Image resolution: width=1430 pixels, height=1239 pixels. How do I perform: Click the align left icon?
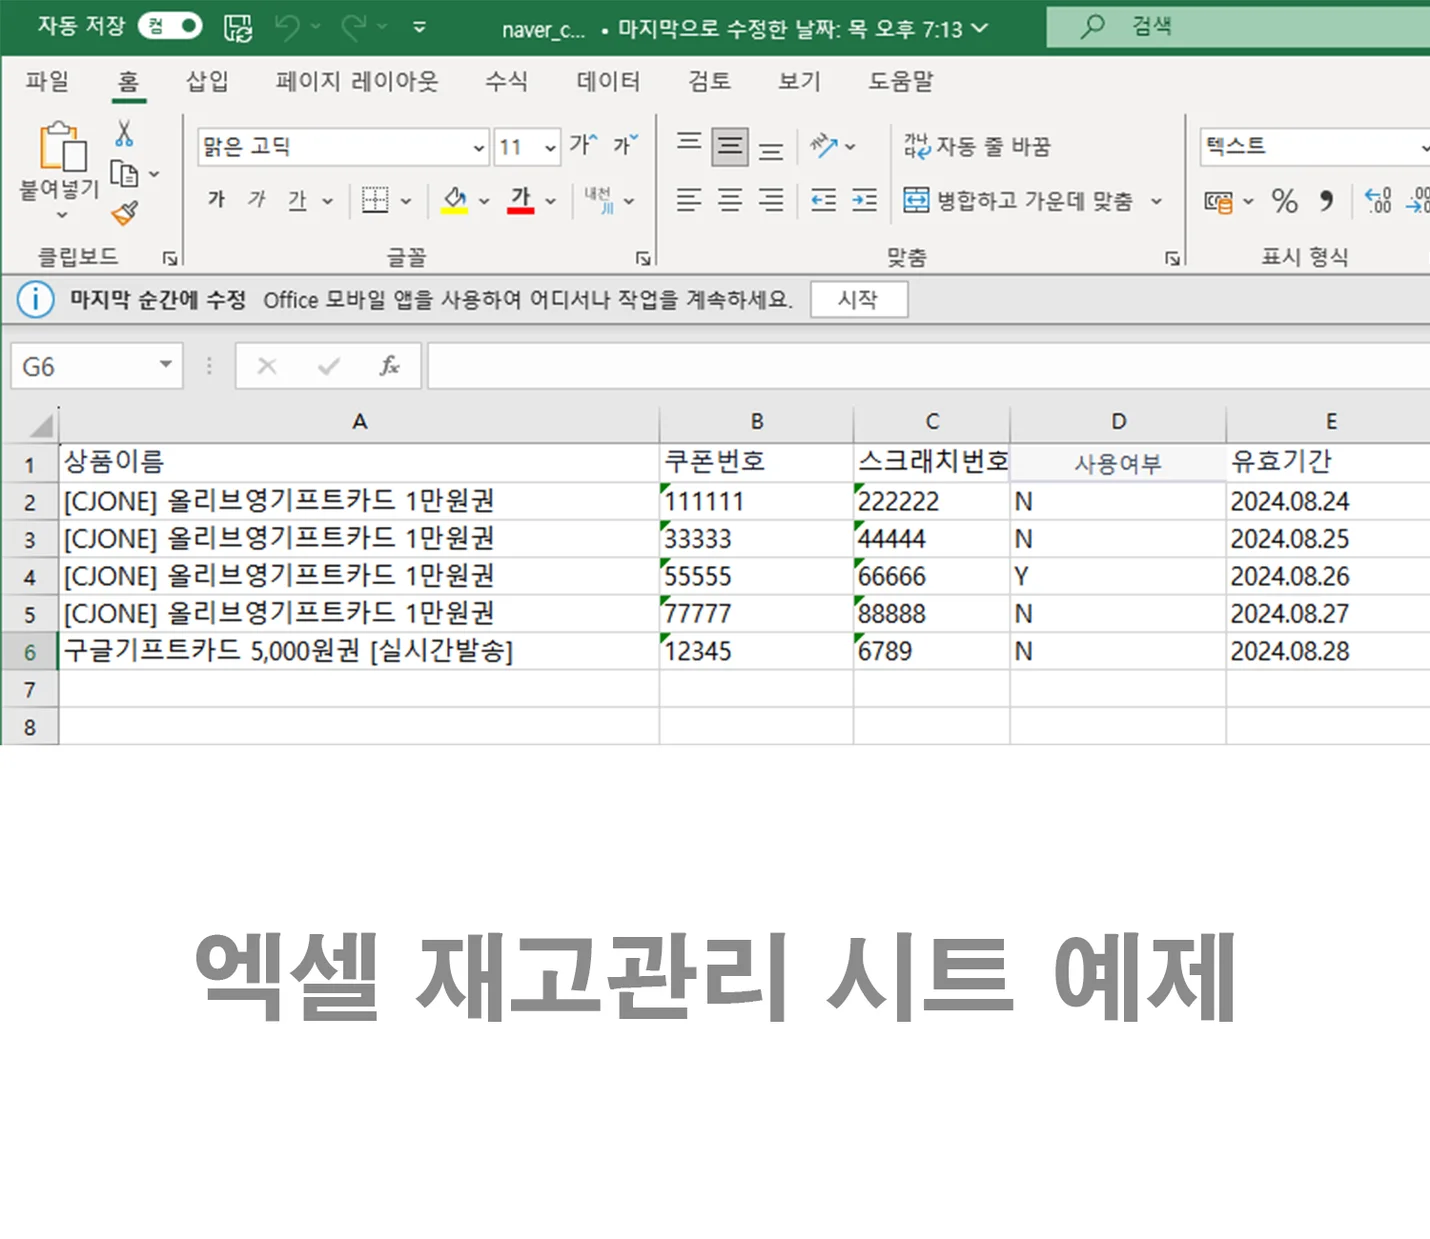pyautogui.click(x=689, y=200)
